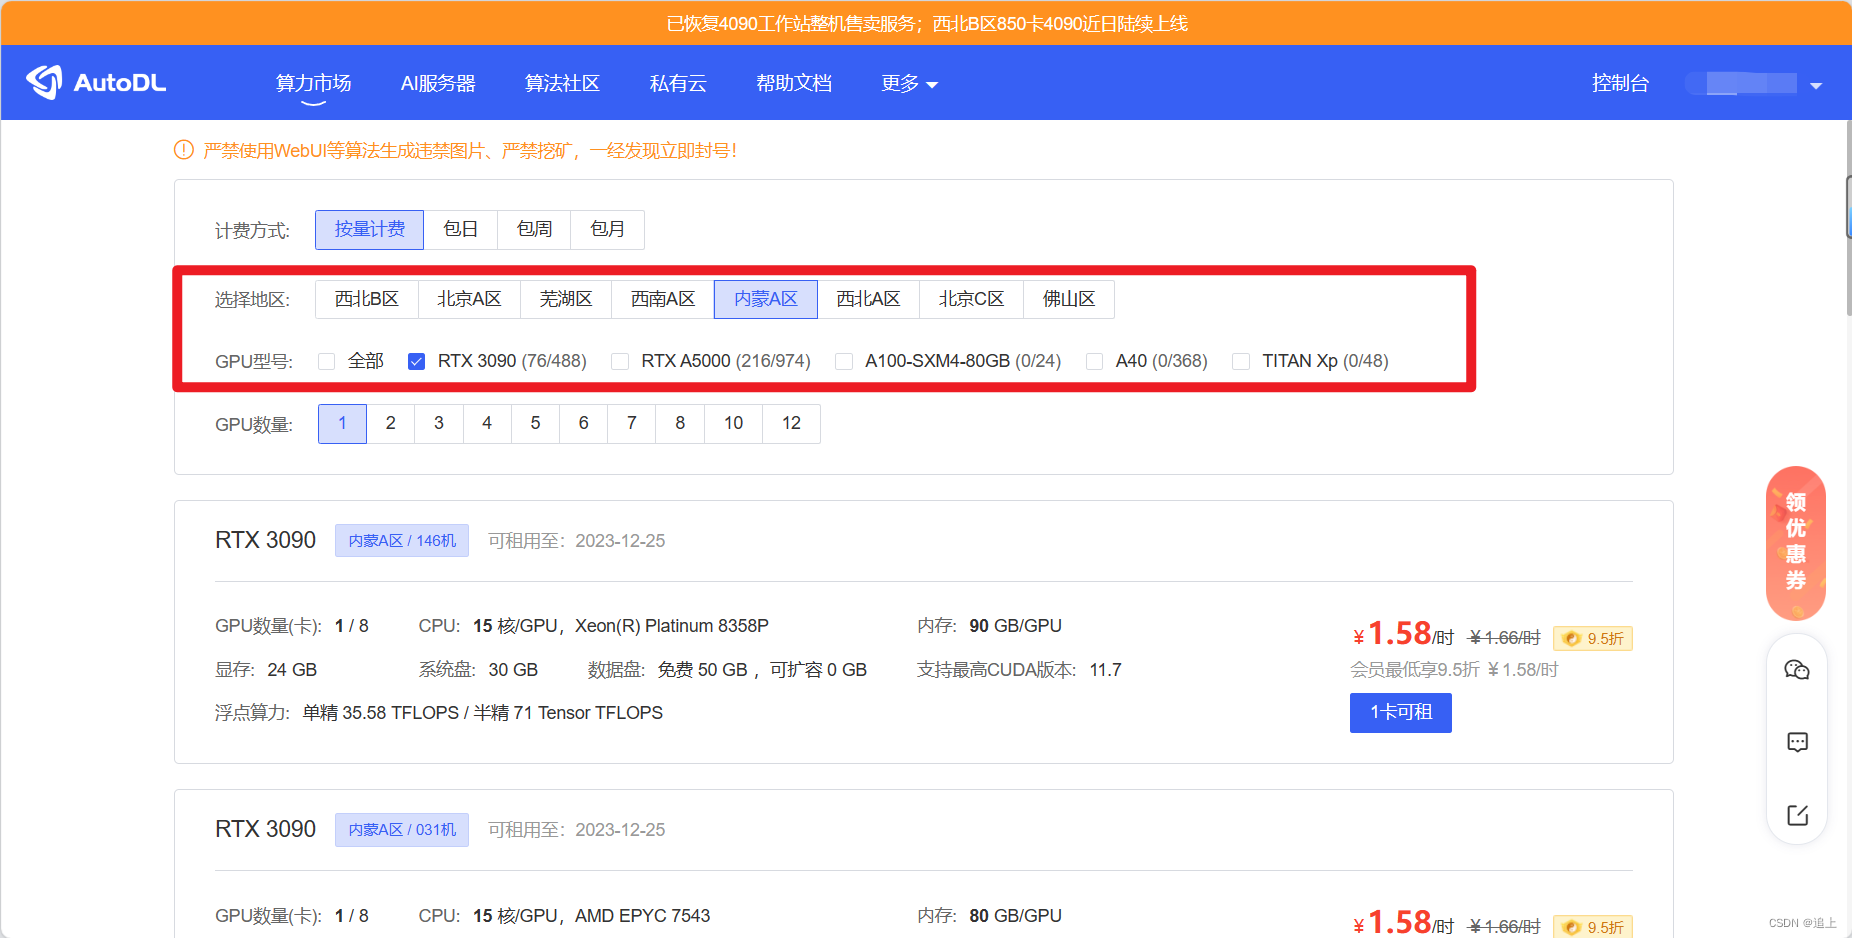Set GPU count to 4
The height and width of the screenshot is (938, 1852).
coord(487,423)
